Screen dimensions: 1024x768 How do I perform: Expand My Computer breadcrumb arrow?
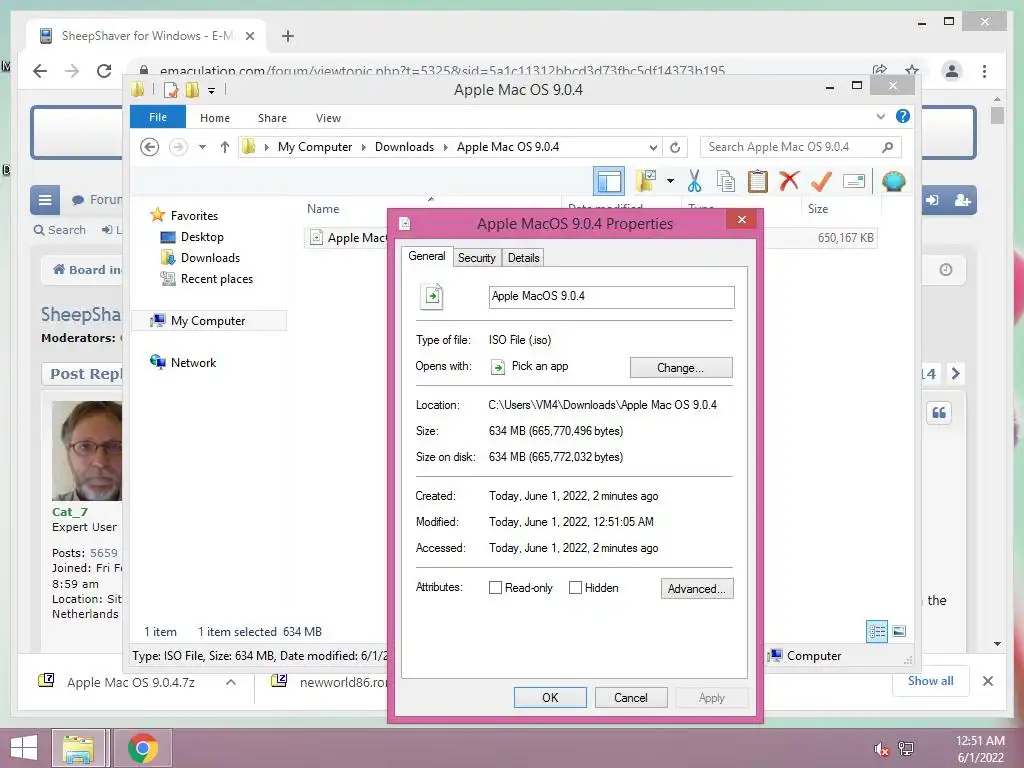tap(364, 147)
